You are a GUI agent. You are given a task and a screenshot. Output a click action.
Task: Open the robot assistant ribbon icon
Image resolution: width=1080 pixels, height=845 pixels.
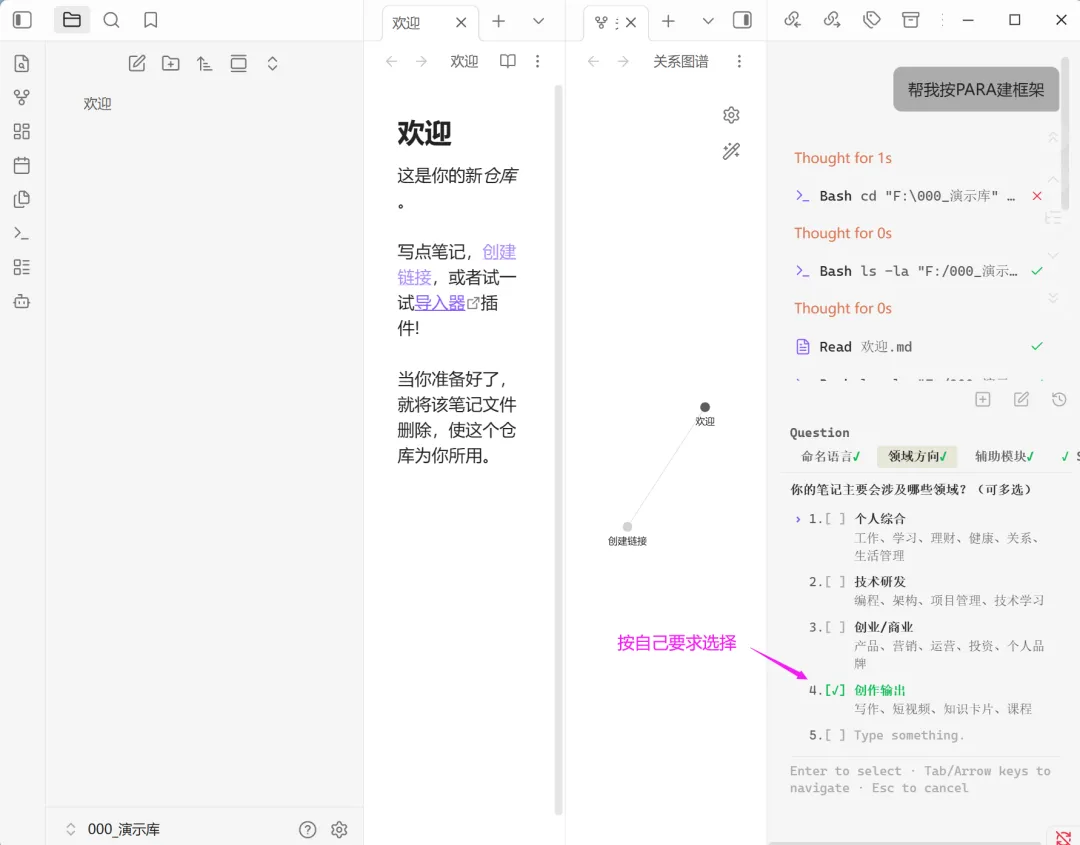click(21, 301)
